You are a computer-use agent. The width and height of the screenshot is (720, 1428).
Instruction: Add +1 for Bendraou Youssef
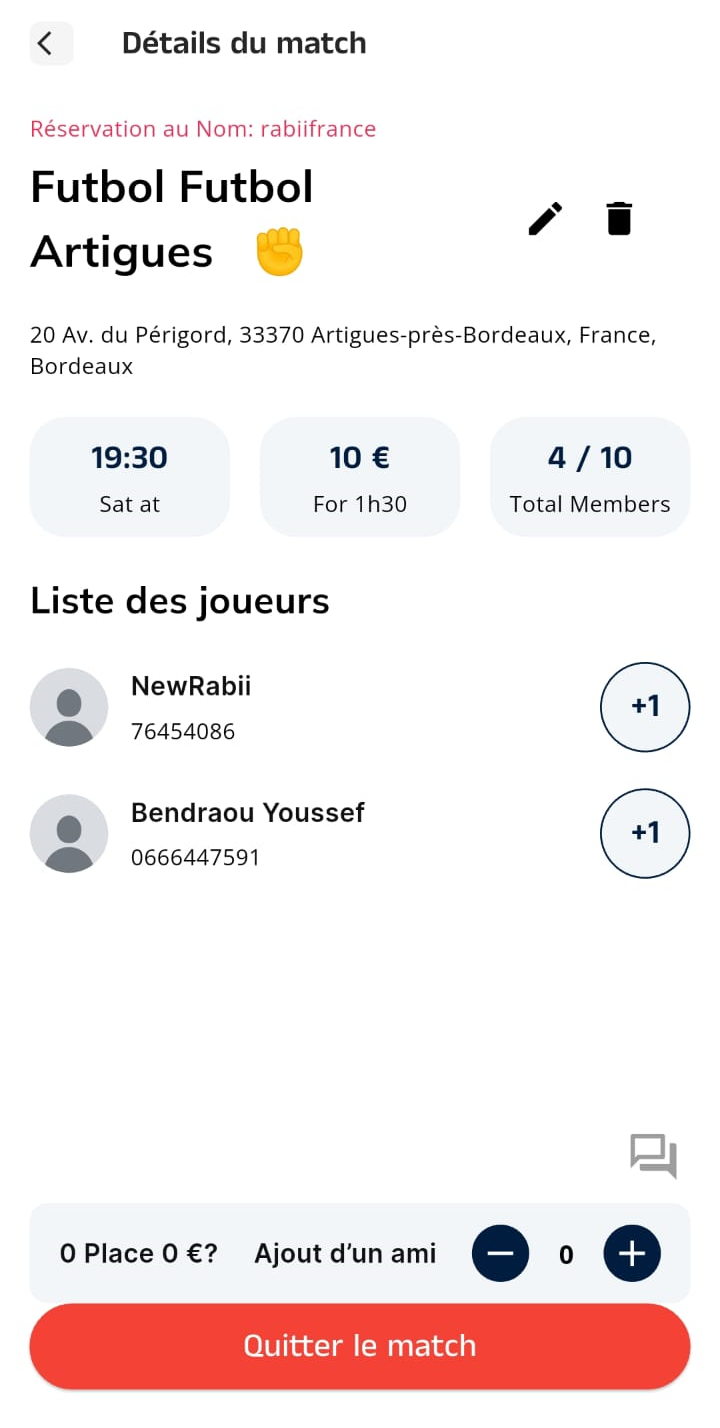[x=645, y=833]
